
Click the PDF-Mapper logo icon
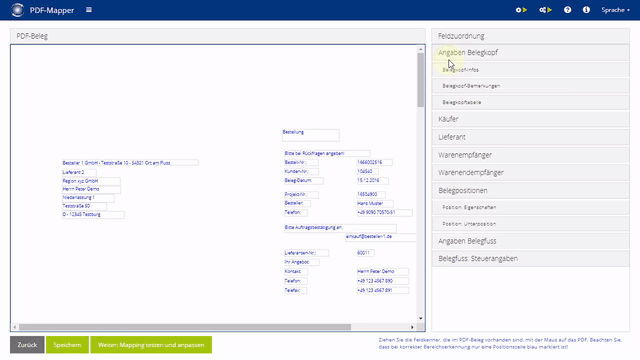pyautogui.click(x=18, y=10)
